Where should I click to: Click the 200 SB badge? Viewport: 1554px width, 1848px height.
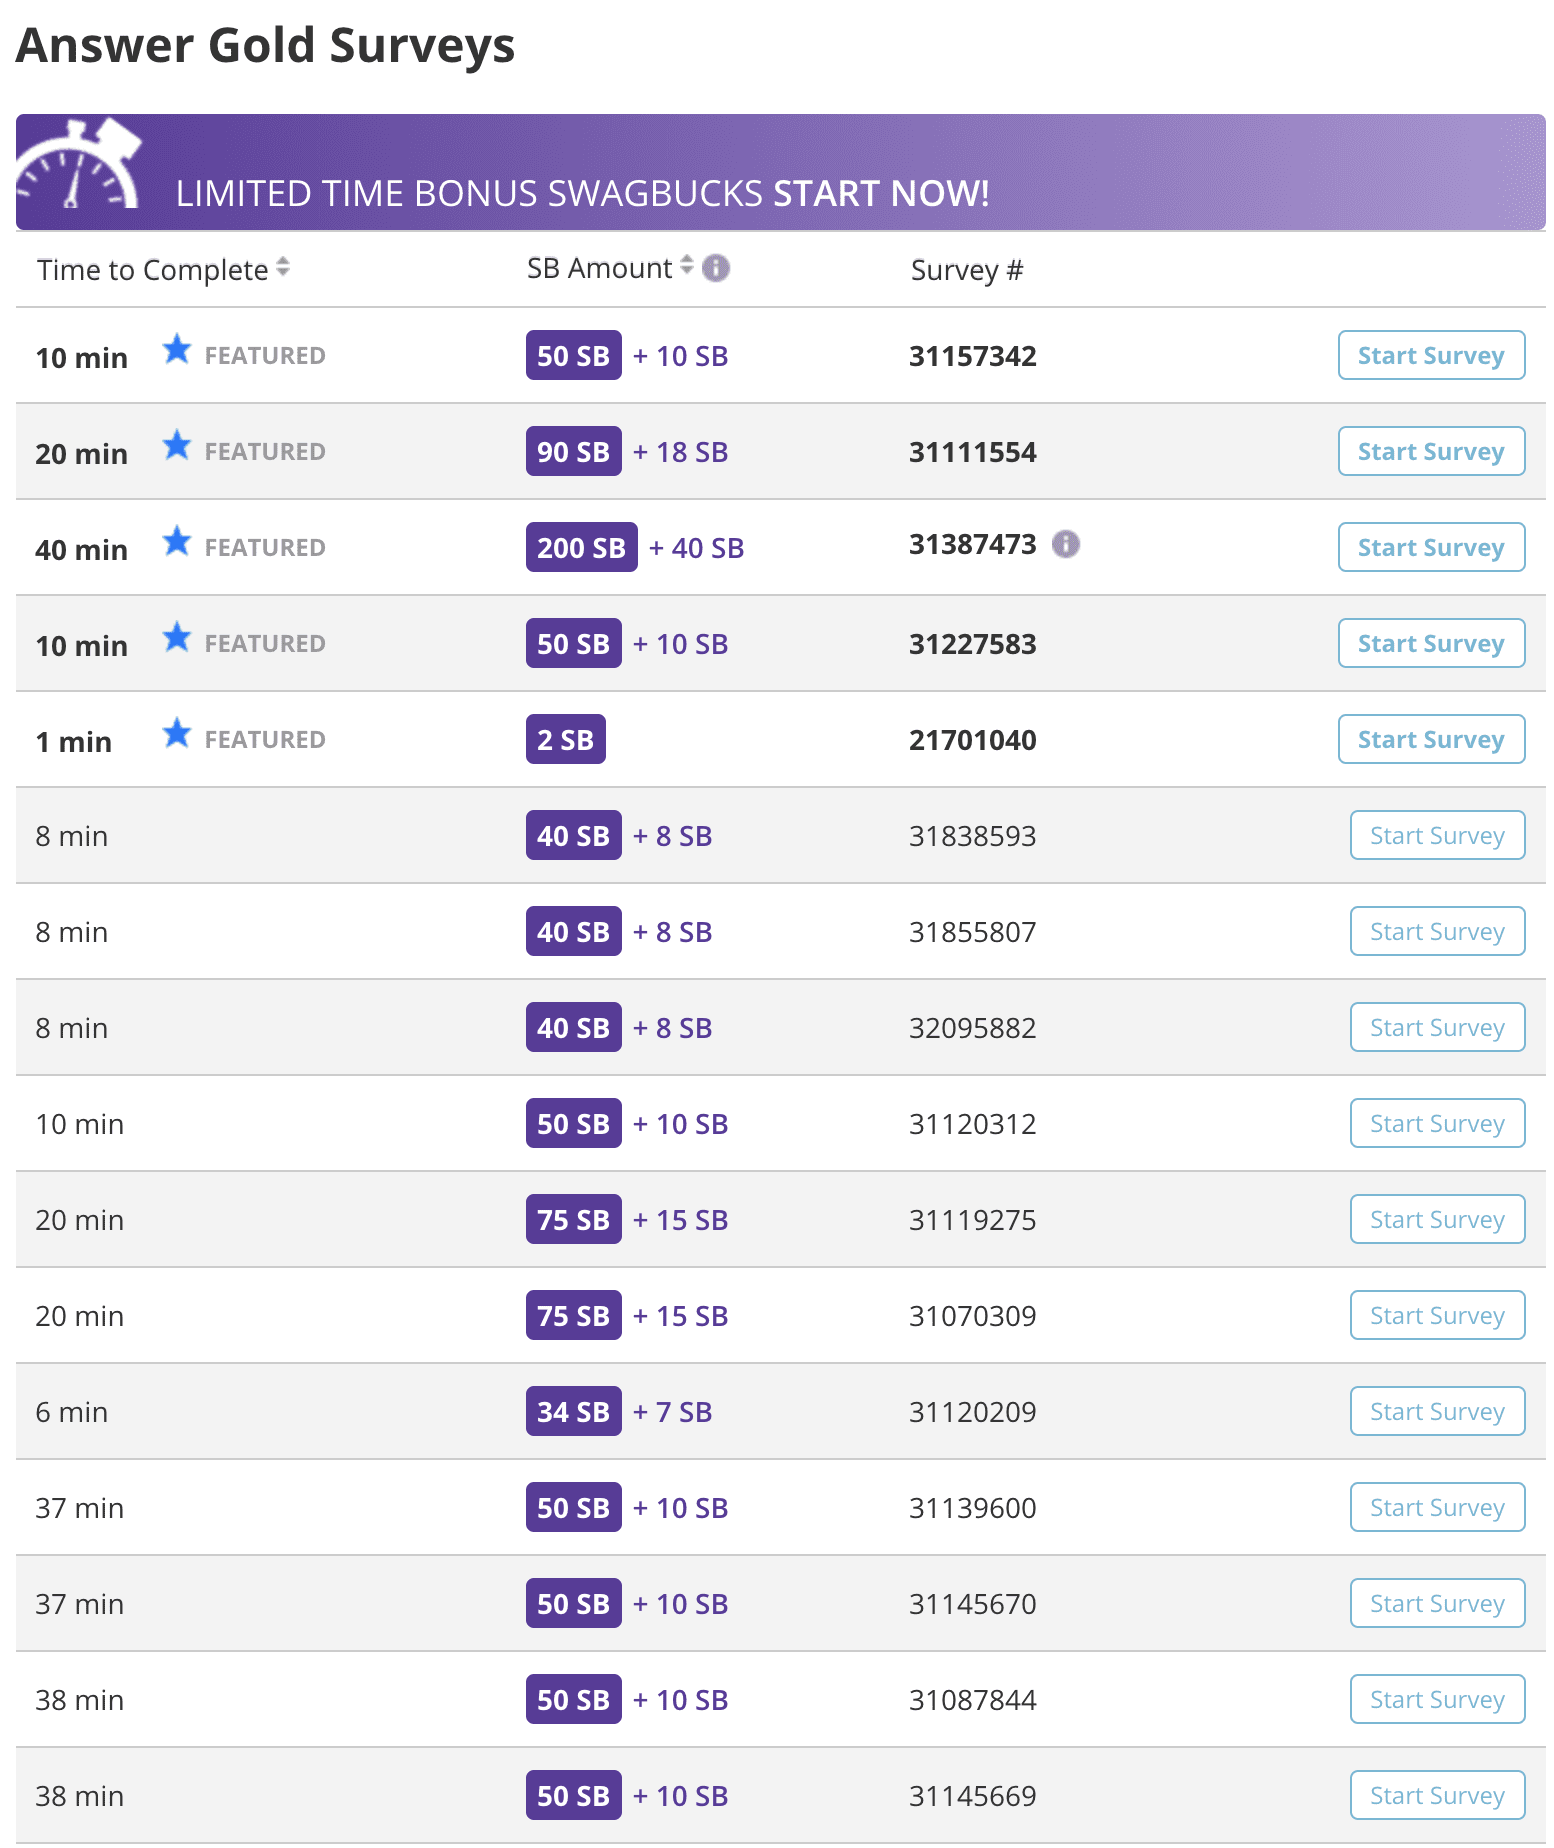582,547
